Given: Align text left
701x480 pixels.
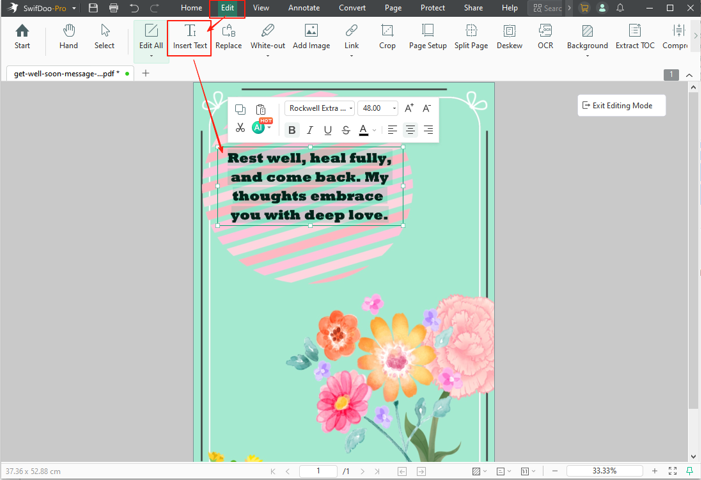Looking at the screenshot, I should coord(392,130).
